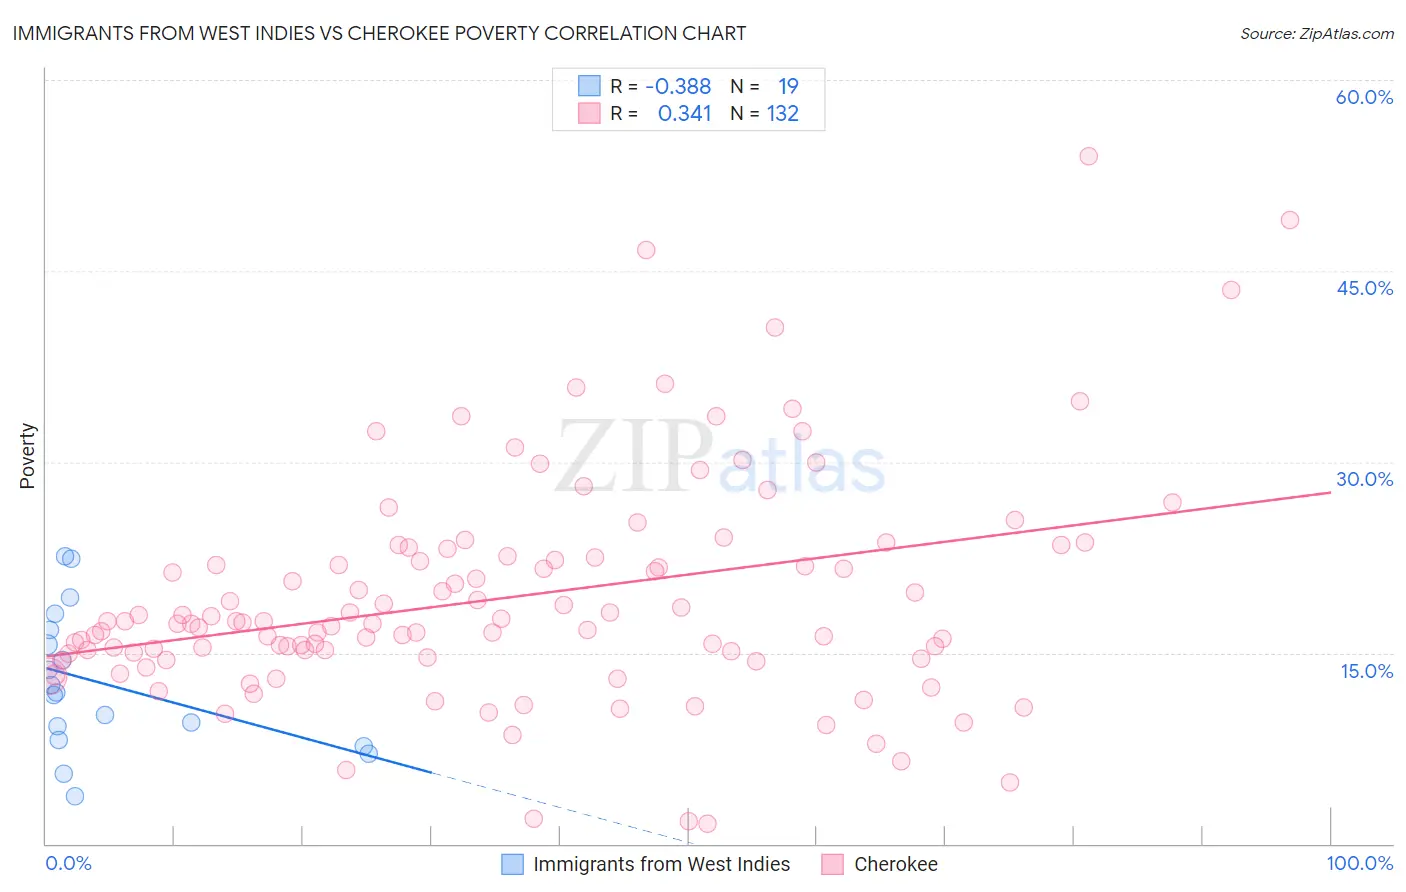The height and width of the screenshot is (892, 1406).
Task: Click the 60.0% y-axis tick label
Action: (1364, 97)
